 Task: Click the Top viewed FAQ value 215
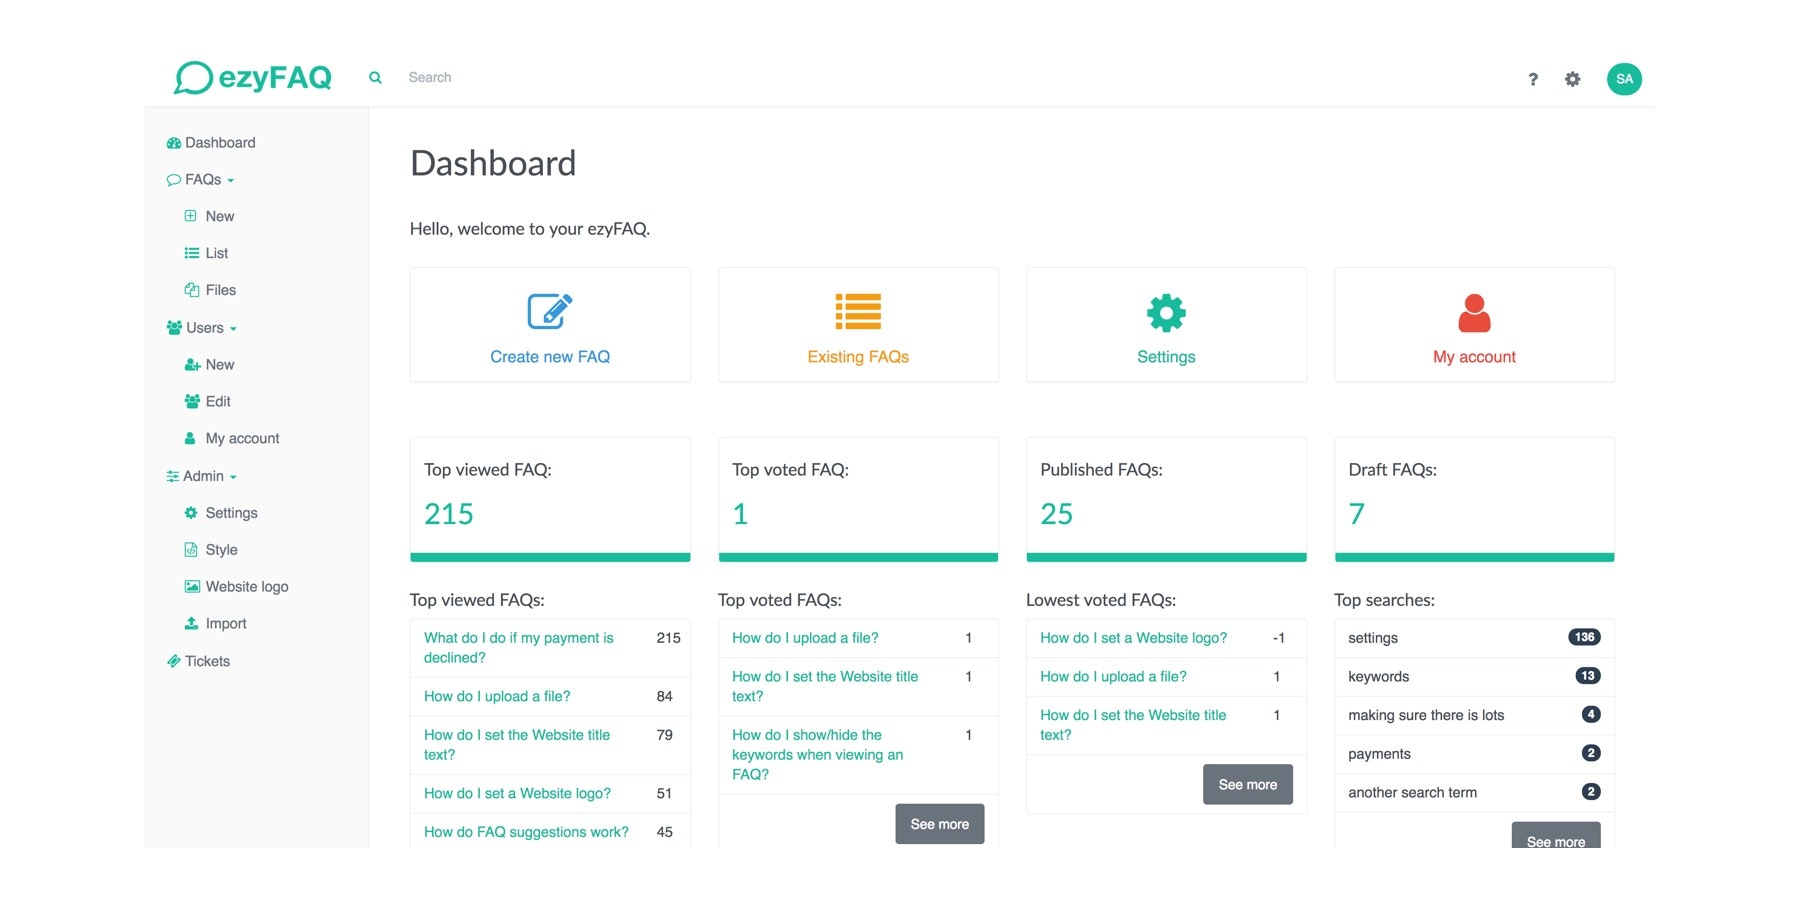(x=449, y=514)
